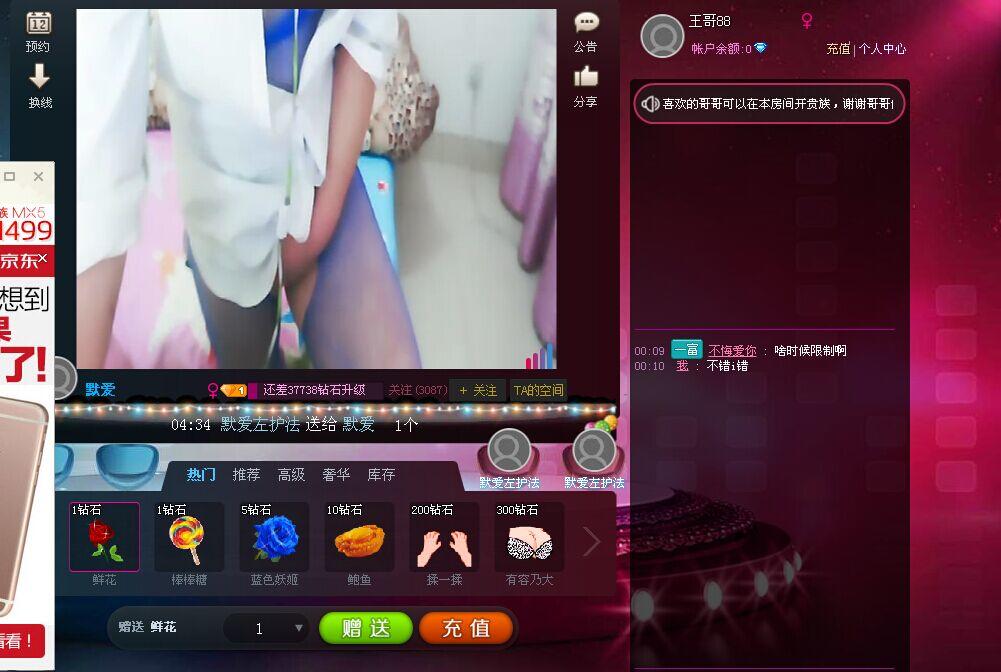The image size is (1001, 672).
Task: Click the right 默爱左护法 guardian avatar
Action: tap(594, 450)
